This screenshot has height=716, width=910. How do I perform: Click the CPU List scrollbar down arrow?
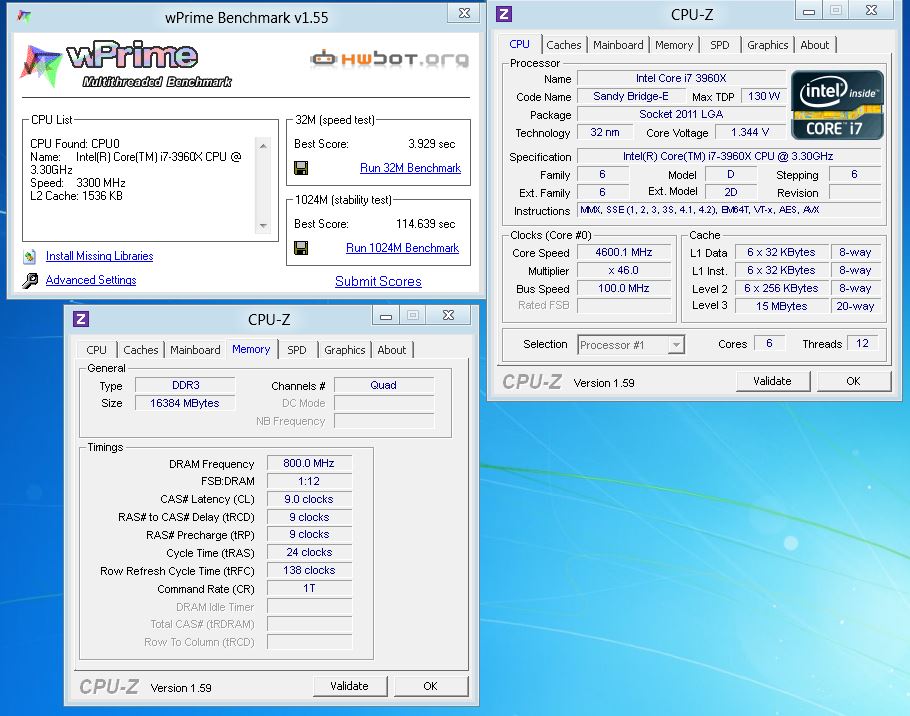(263, 226)
